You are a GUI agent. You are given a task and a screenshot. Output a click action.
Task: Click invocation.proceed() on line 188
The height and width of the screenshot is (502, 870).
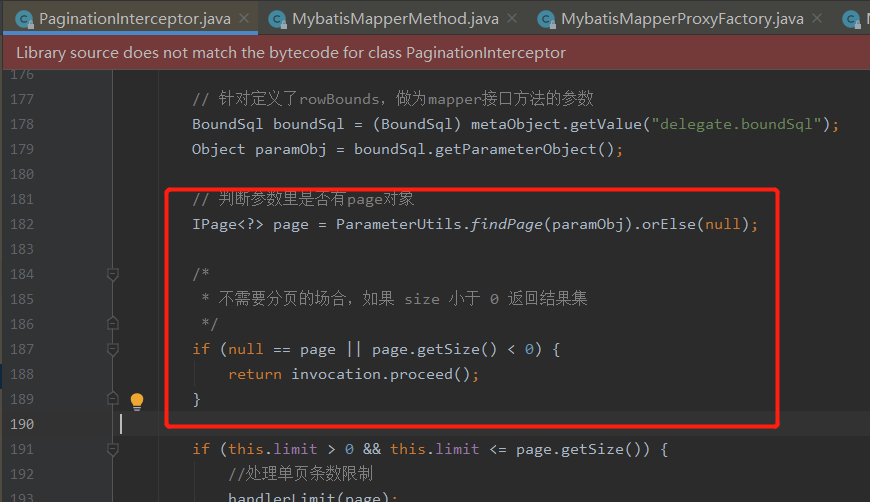(x=381, y=374)
